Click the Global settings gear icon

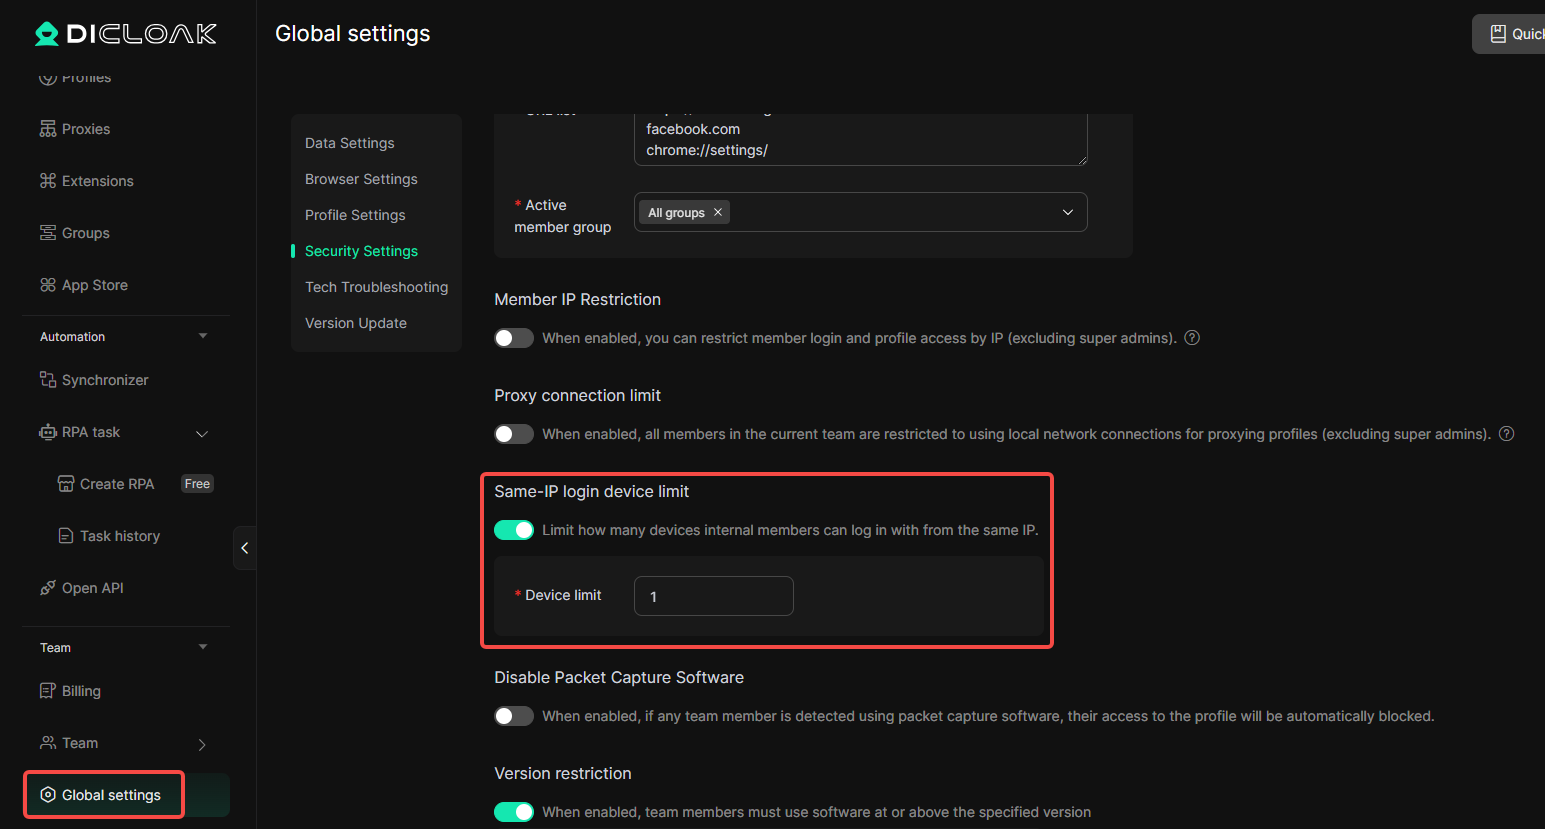48,795
